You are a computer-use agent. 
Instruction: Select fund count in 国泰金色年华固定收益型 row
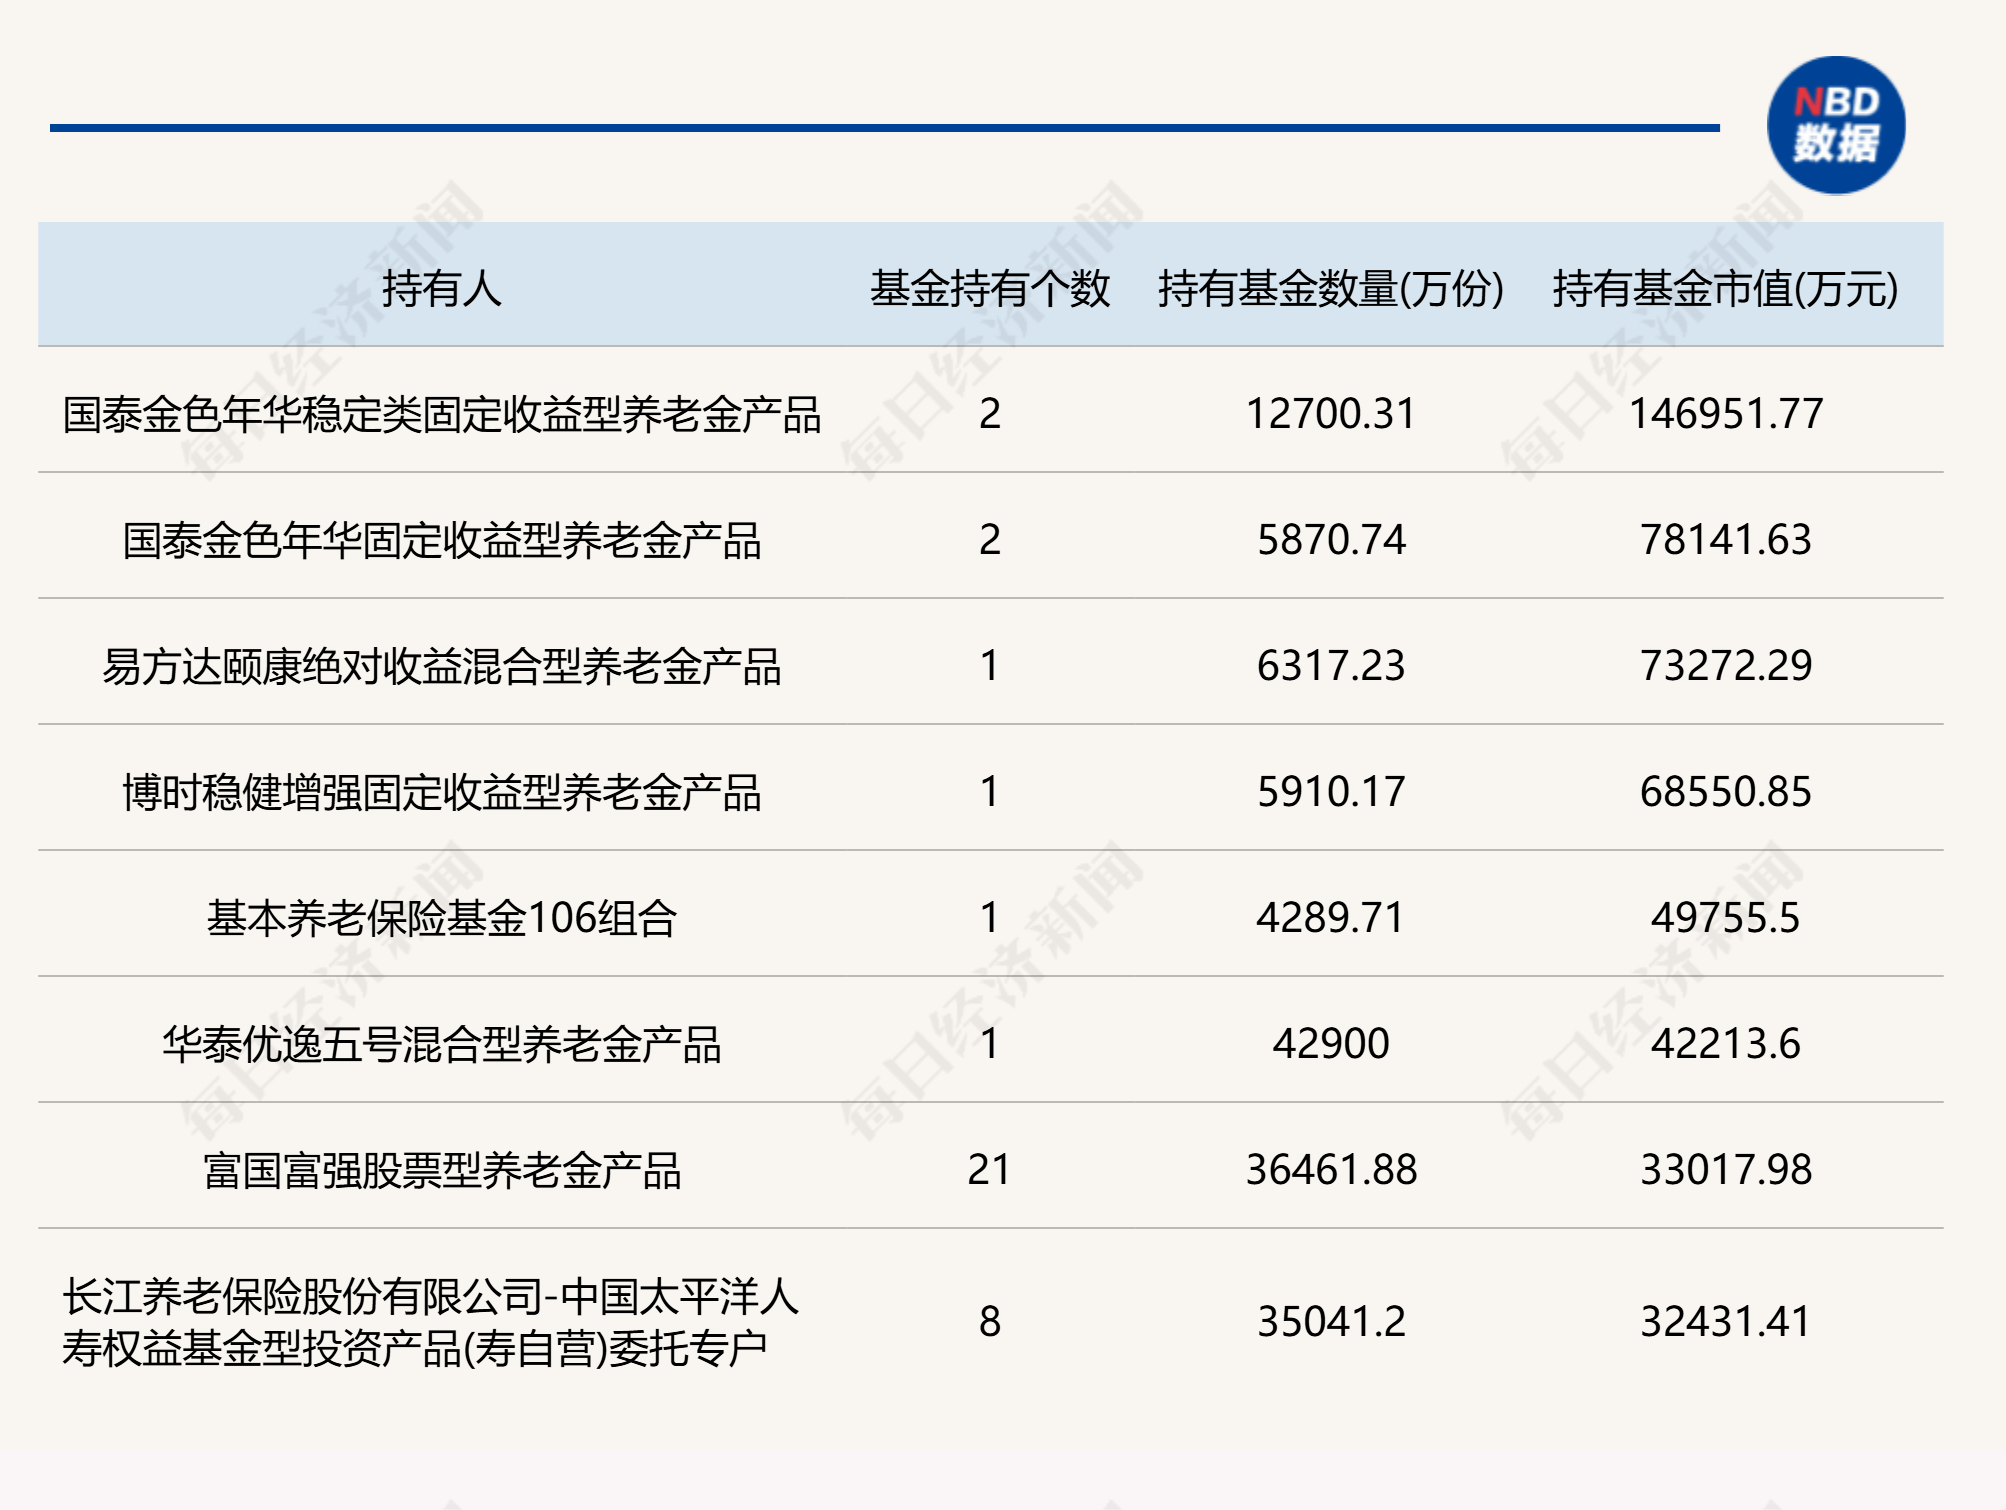pos(990,540)
